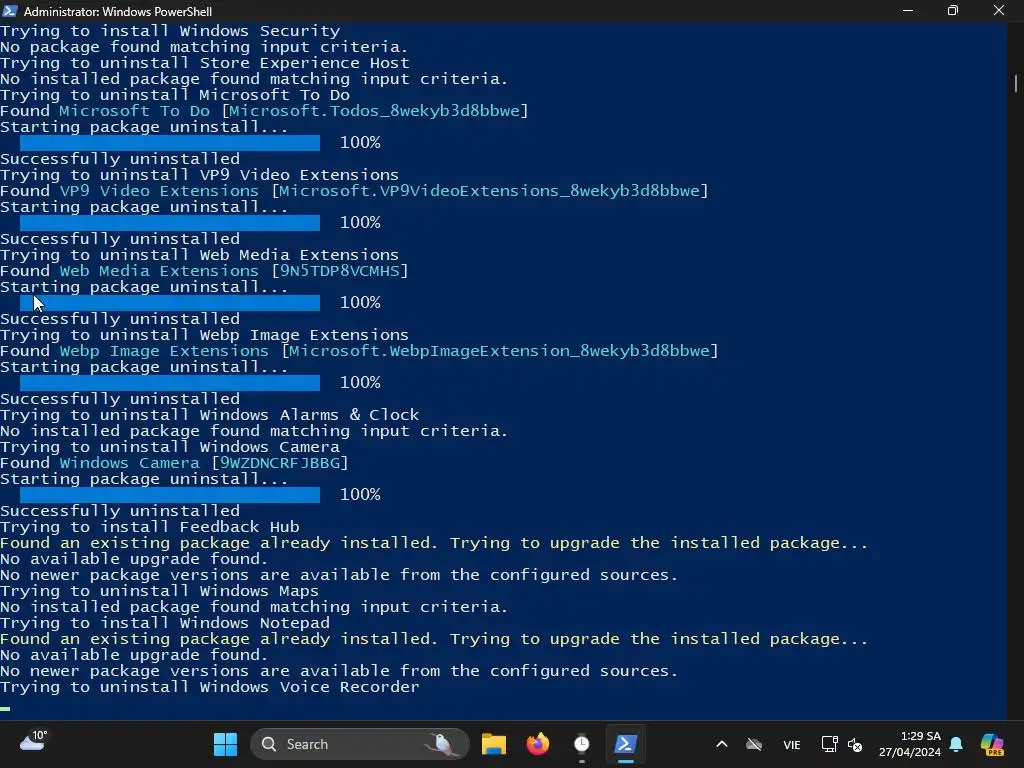The height and width of the screenshot is (768, 1024).
Task: Switch input language VIE
Action: (x=792, y=744)
